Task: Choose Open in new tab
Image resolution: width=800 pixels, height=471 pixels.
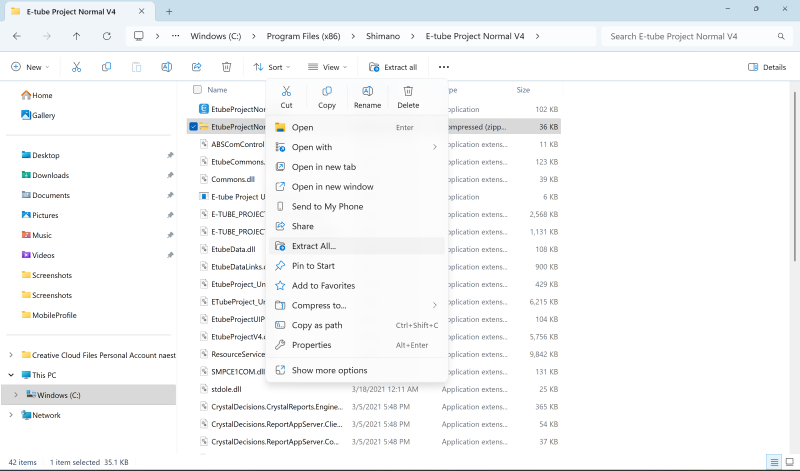Action: point(356,167)
